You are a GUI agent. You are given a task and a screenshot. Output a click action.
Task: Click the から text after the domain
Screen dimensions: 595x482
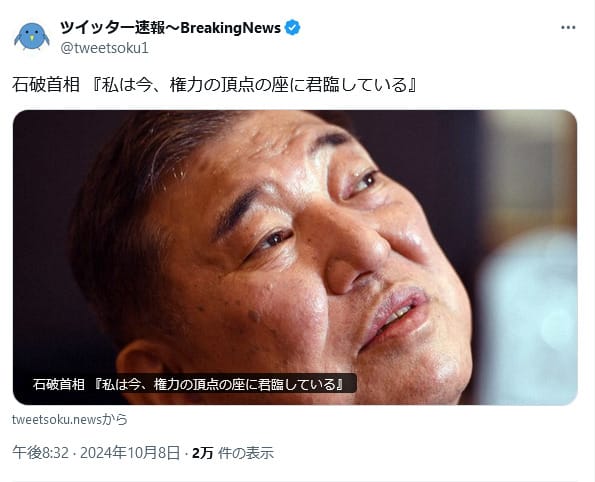115,419
